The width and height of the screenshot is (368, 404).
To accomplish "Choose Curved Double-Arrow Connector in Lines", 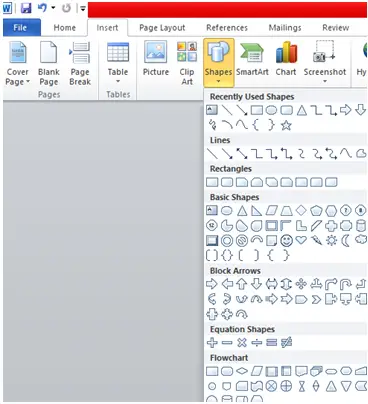I will point(331,154).
